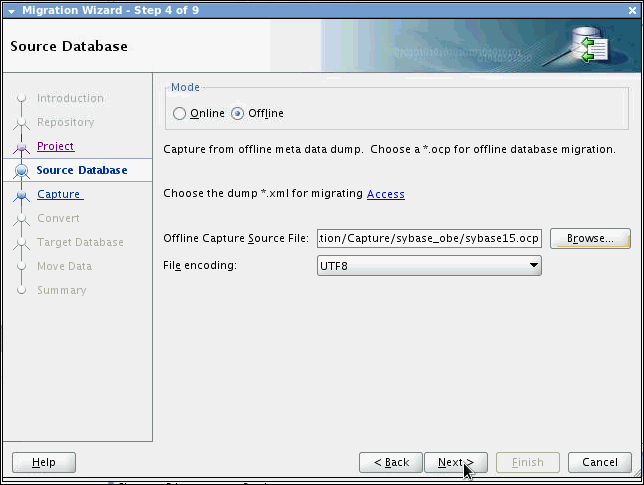The width and height of the screenshot is (644, 485).
Task: Click the Source Database step node icon
Action: (21, 171)
